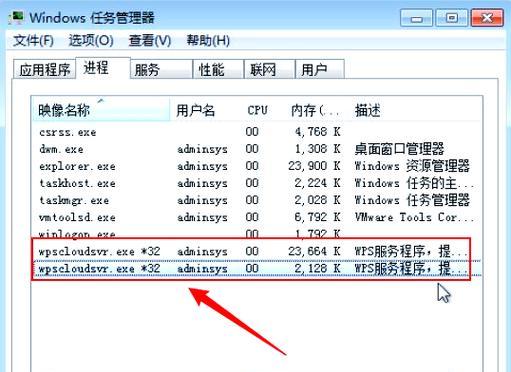511x372 pixels.
Task: Maximize the Task Manager window
Action: pyautogui.click(x=451, y=18)
